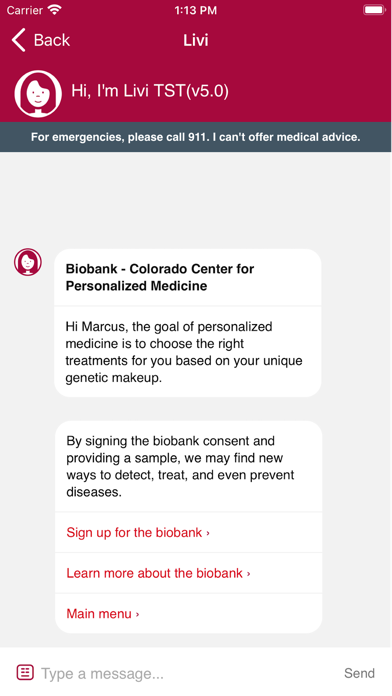Open Learn more about the biobank

(188, 573)
